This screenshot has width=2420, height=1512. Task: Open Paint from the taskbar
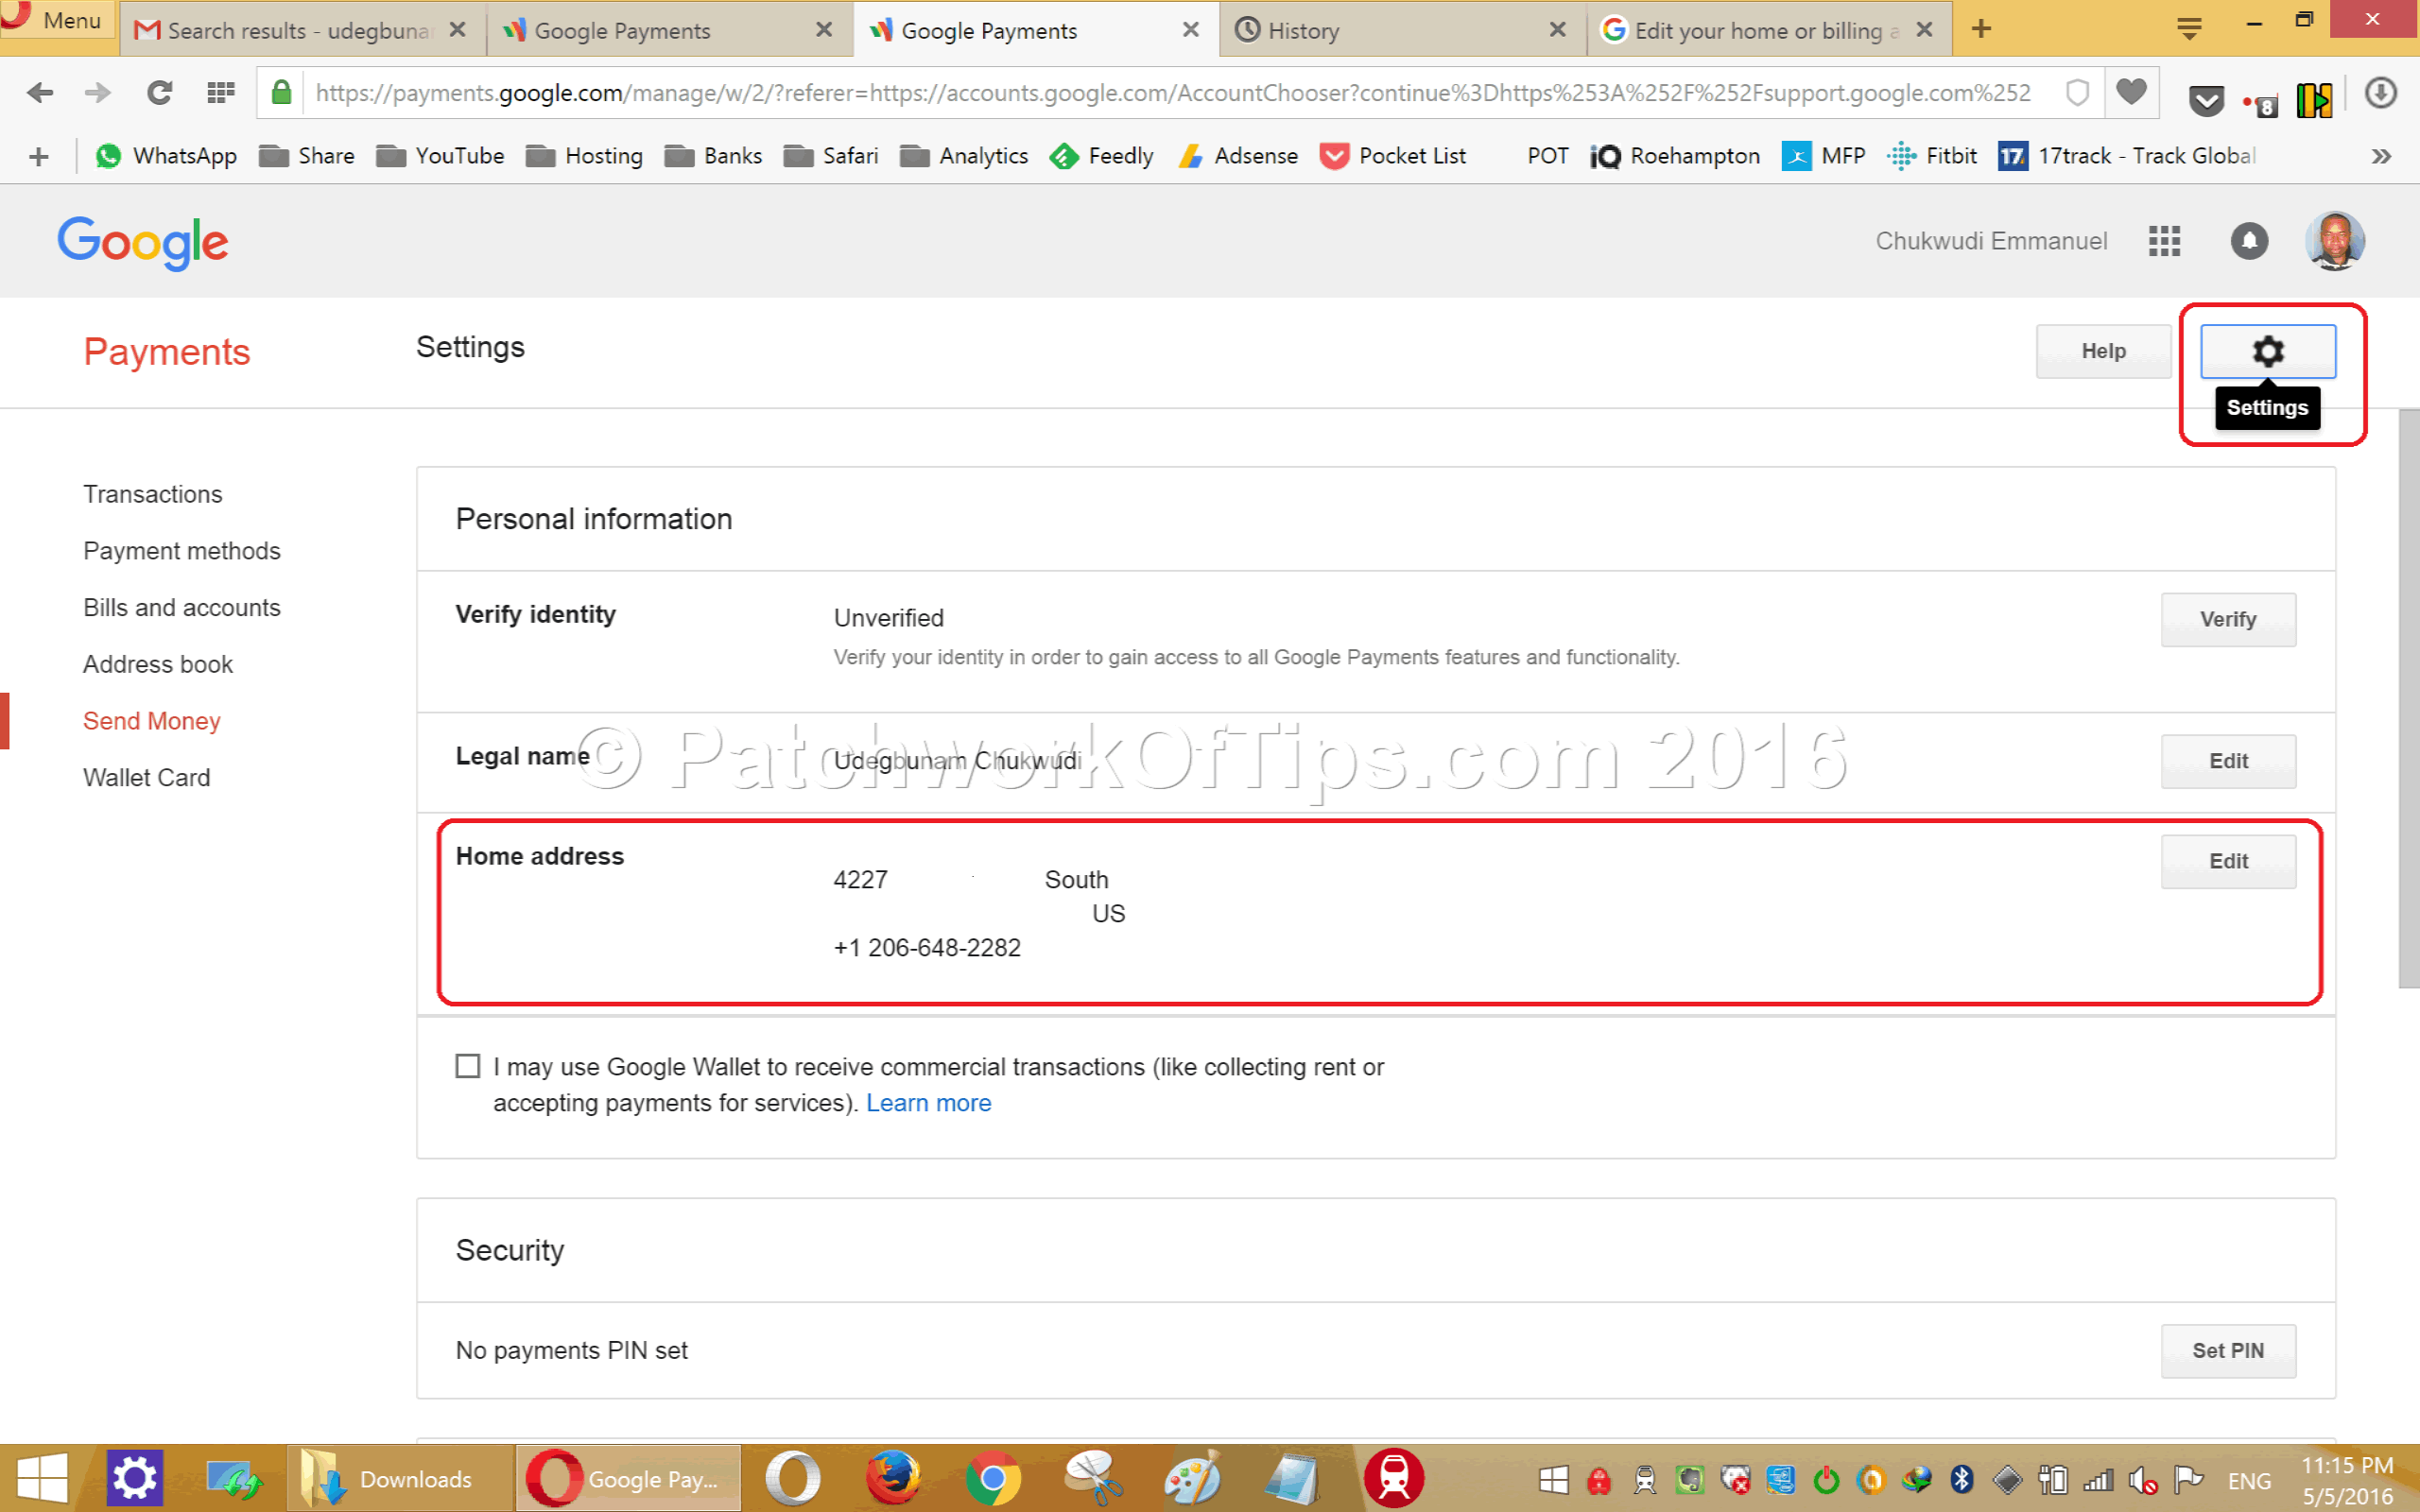pos(1192,1479)
